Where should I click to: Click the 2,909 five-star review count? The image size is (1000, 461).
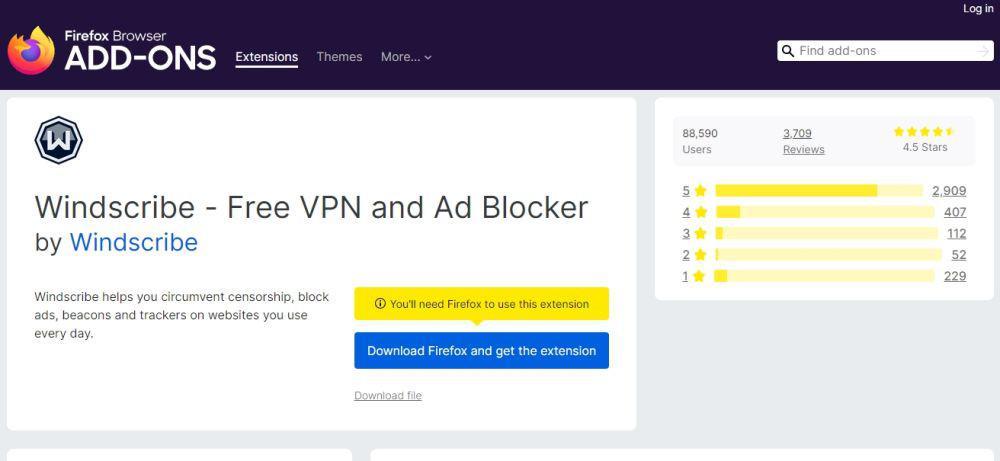(x=949, y=190)
